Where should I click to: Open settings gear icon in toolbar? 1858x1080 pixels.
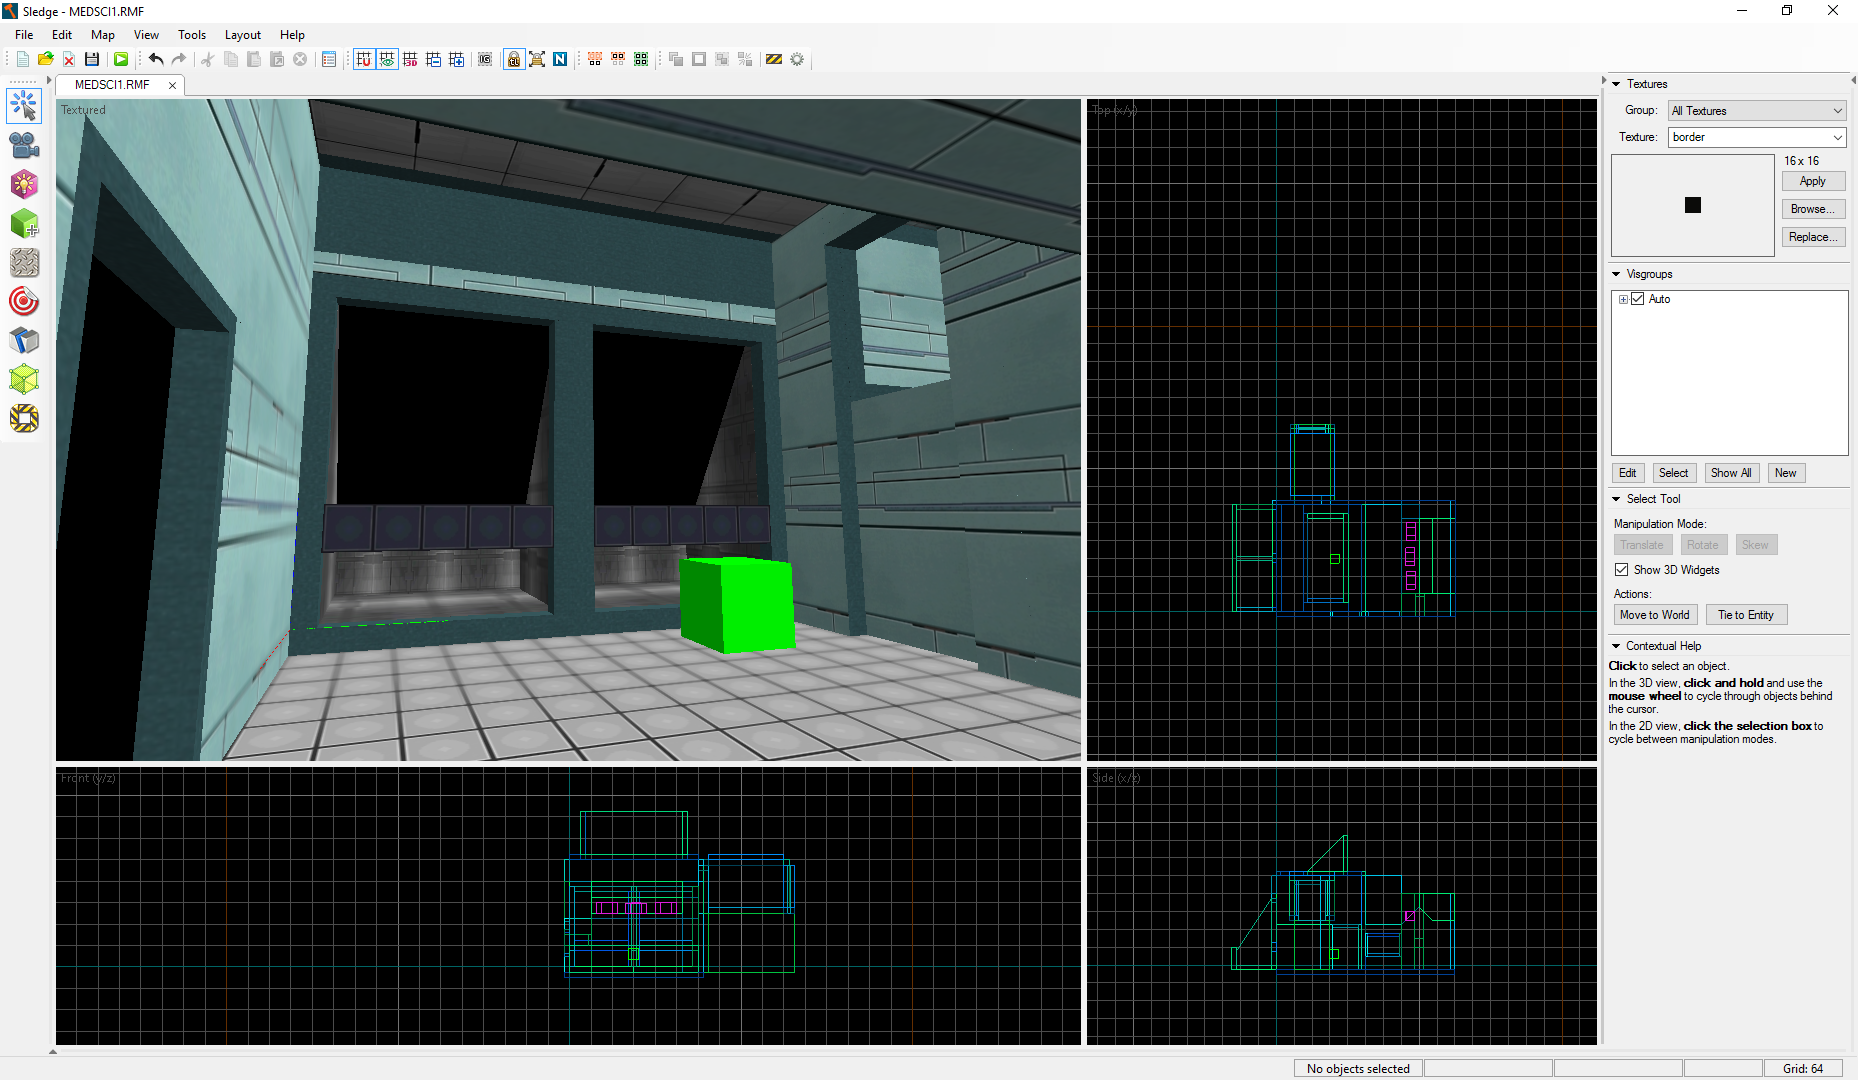click(797, 60)
